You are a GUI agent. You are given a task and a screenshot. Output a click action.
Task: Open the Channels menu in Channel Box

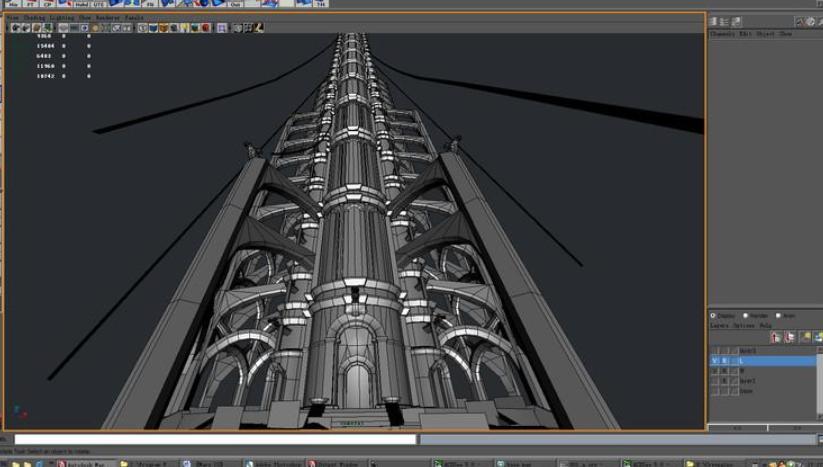click(722, 34)
